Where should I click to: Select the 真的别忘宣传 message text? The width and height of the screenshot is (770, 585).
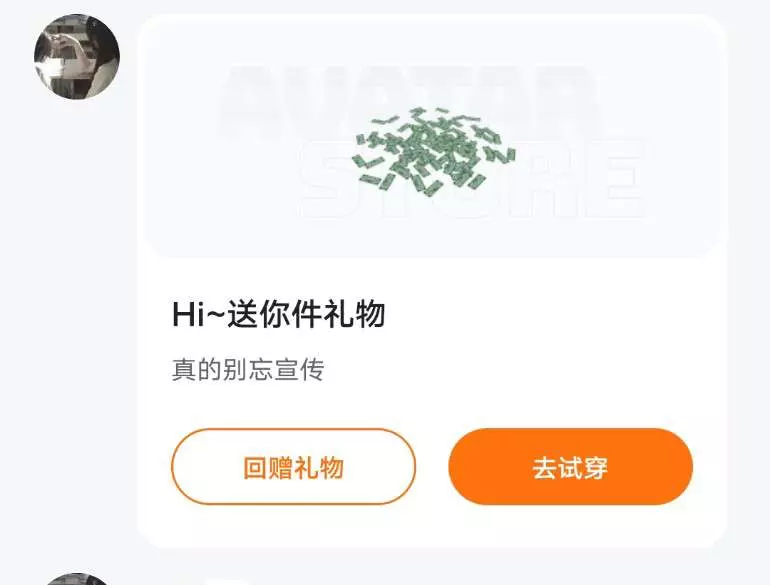248,369
